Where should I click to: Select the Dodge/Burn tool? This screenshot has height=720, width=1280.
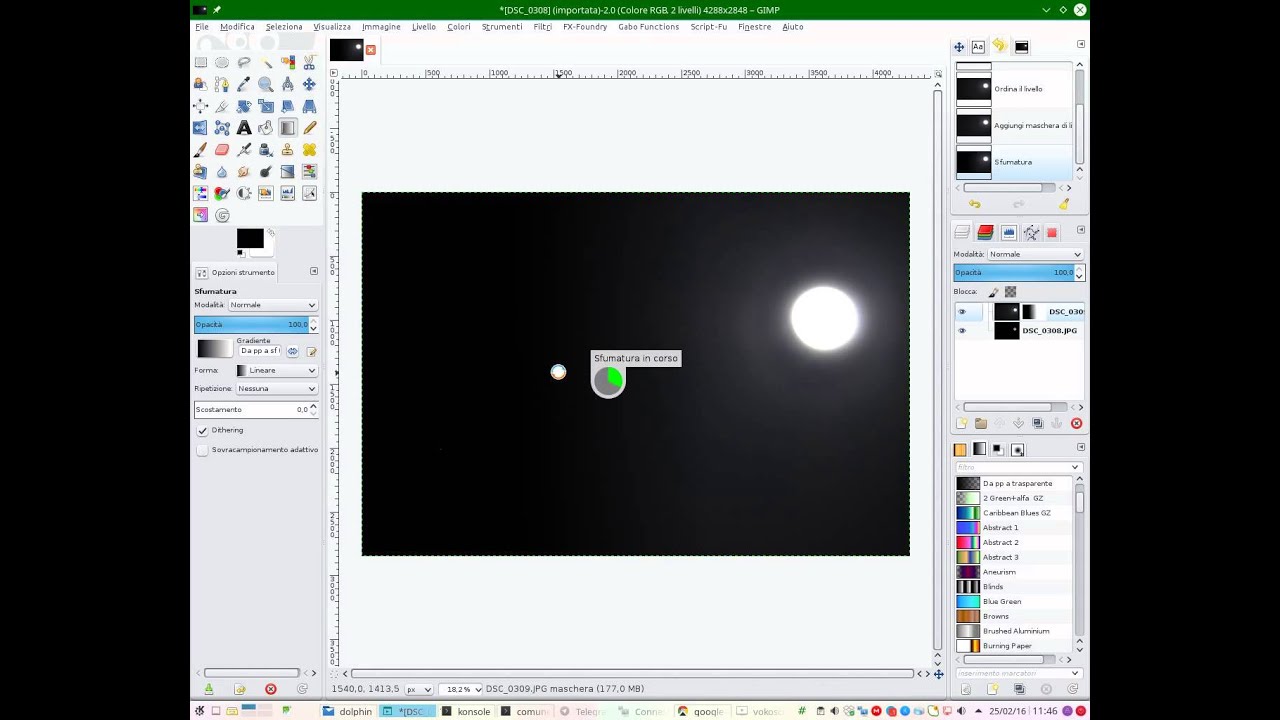266,172
